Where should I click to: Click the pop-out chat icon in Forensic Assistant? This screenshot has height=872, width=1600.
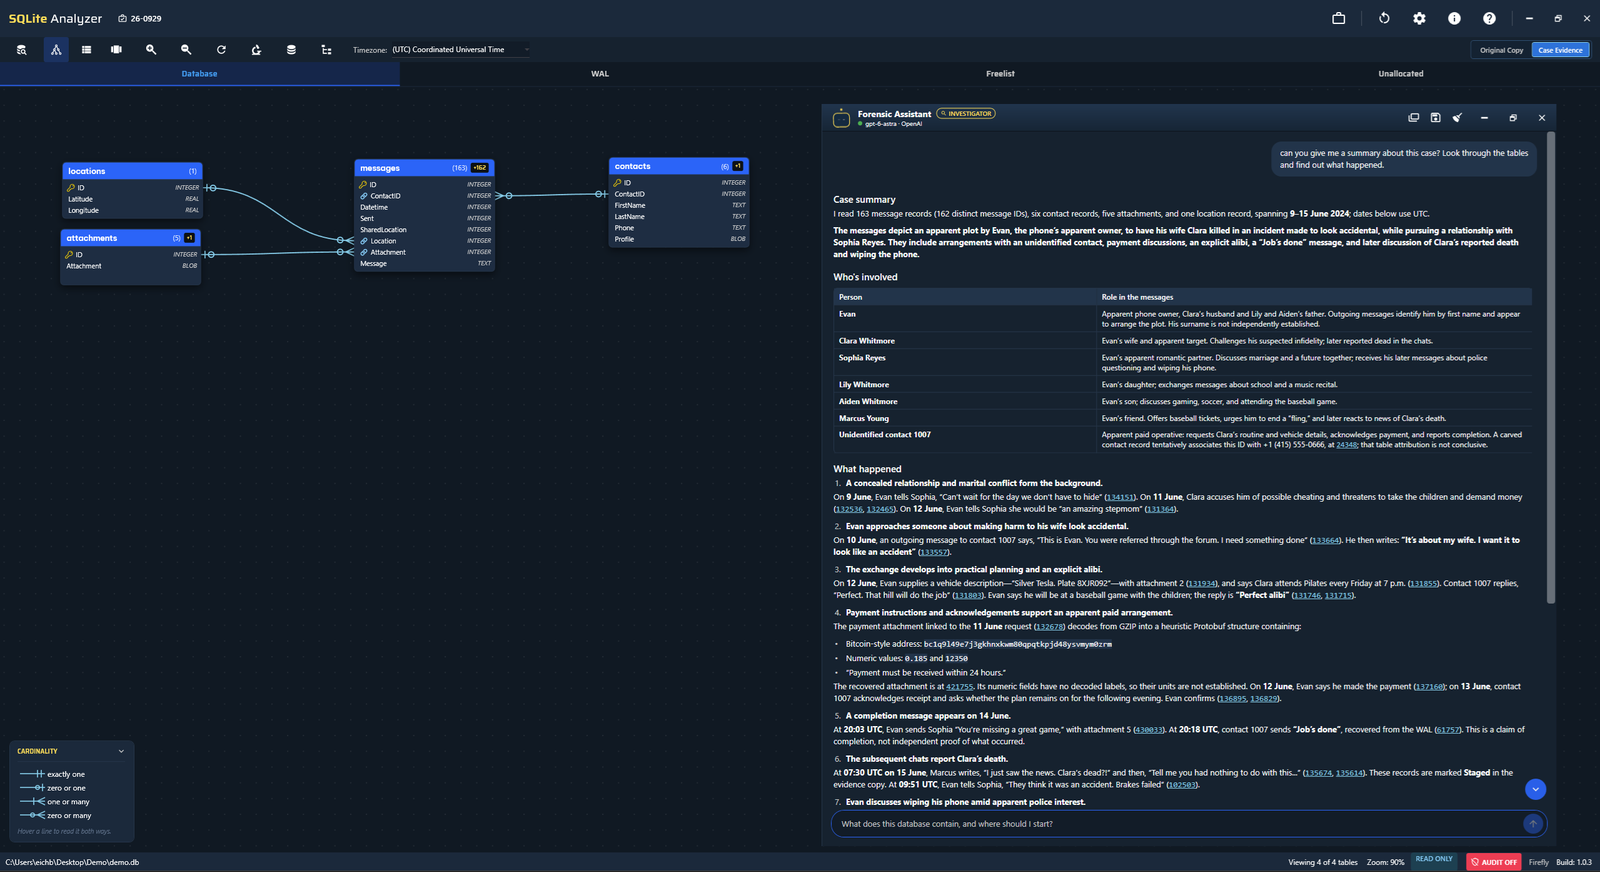[1414, 118]
